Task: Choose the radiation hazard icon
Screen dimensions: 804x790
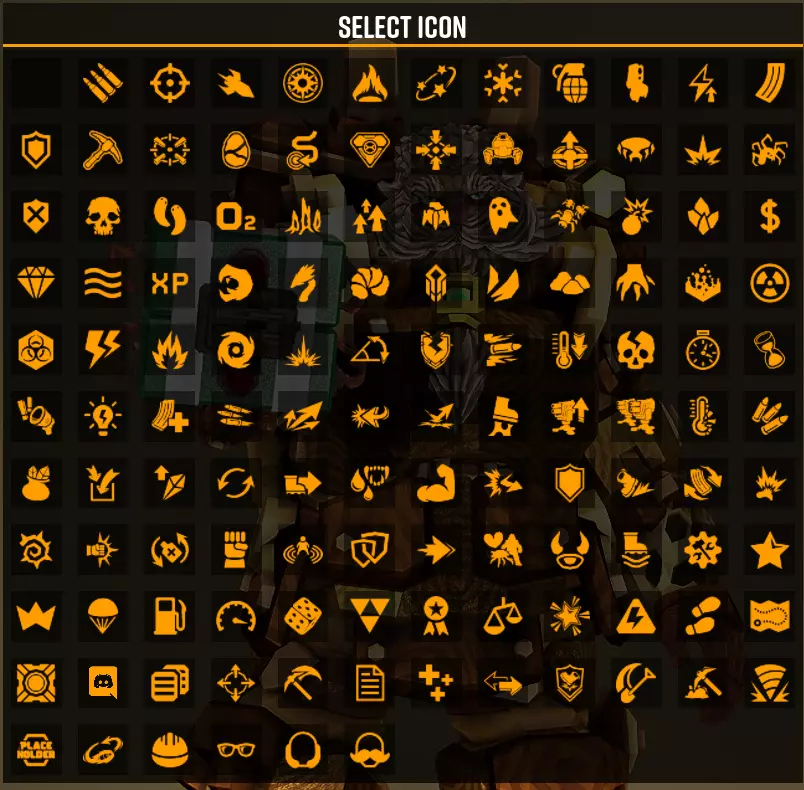Action: (769, 283)
